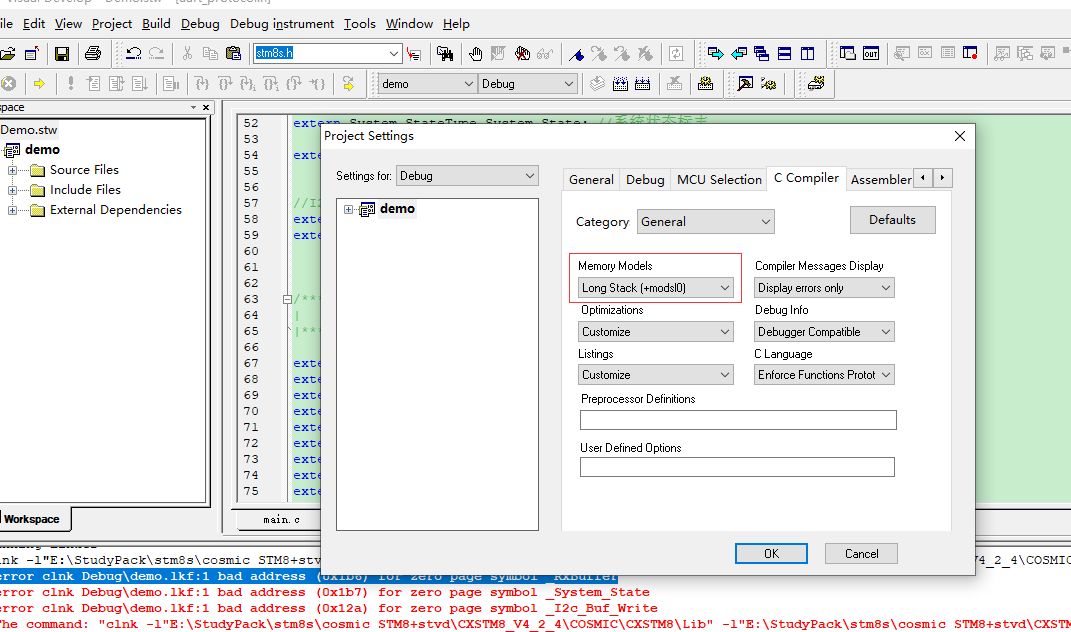Expand the demo node in settings tree
This screenshot has height=632, width=1071.
click(x=348, y=209)
